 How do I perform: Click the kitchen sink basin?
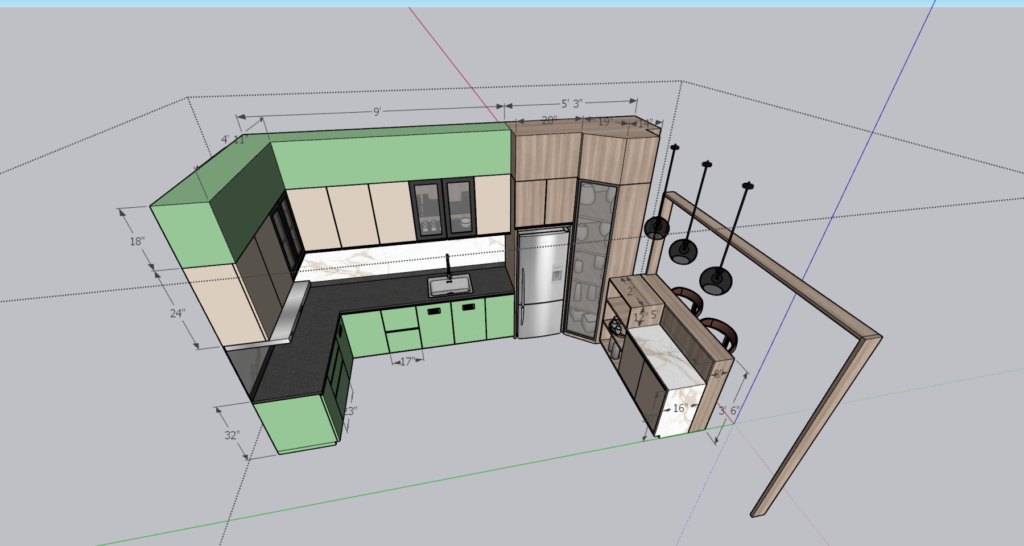(x=449, y=287)
